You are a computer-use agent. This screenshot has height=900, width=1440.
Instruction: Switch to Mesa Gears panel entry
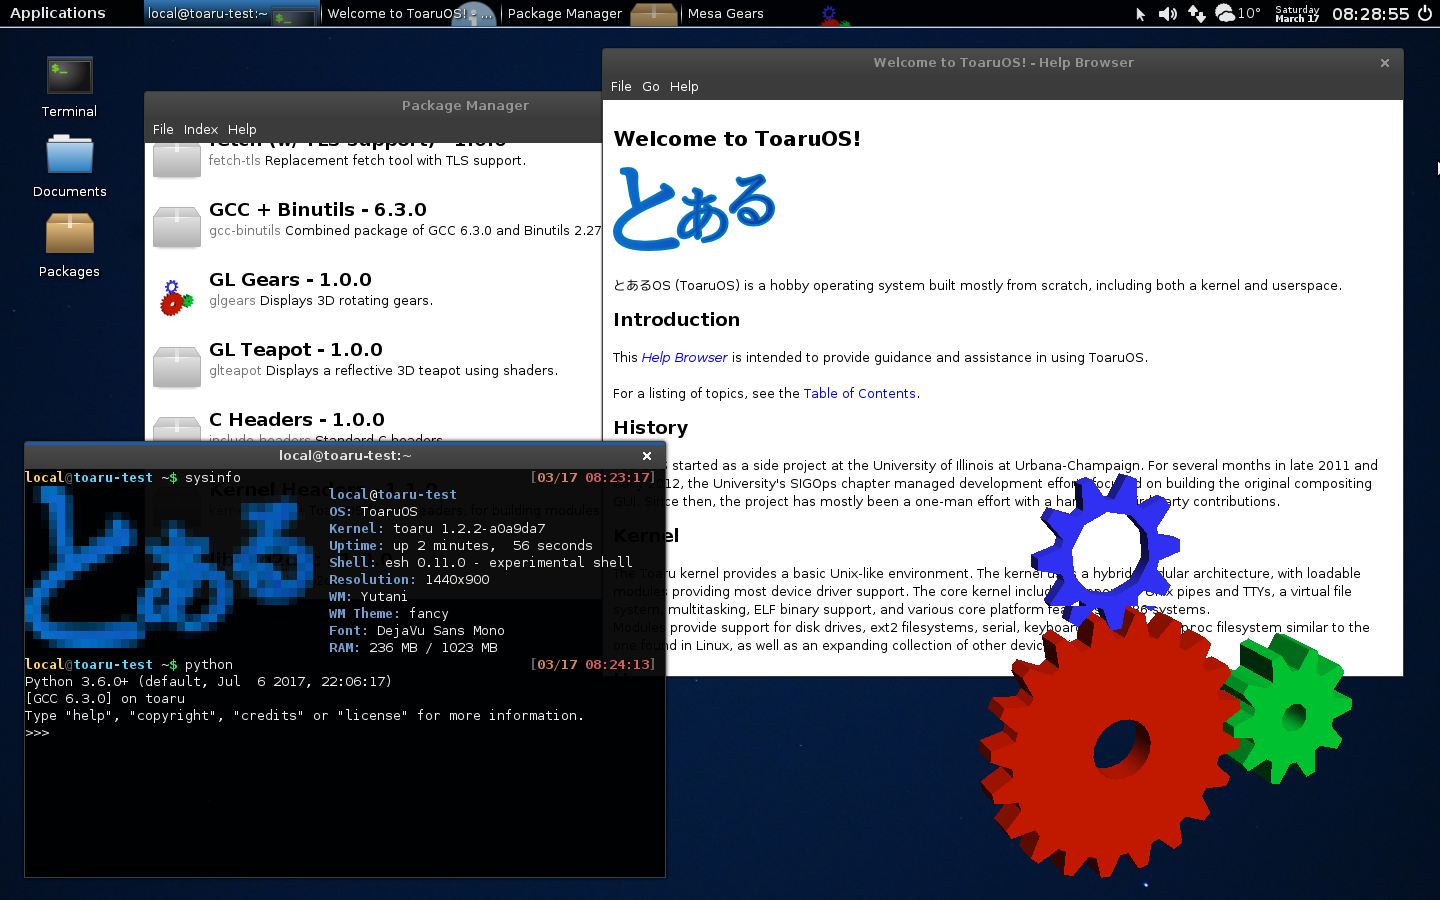768,14
